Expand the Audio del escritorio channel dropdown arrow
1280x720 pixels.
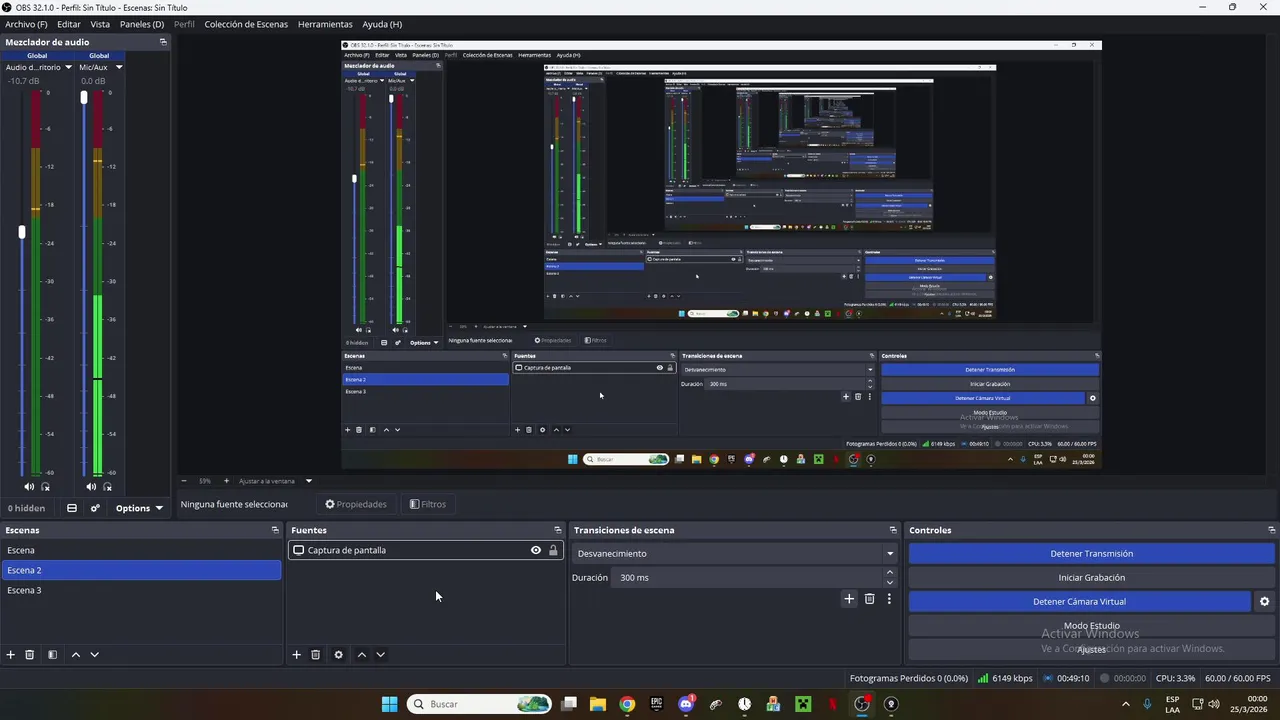(x=69, y=67)
